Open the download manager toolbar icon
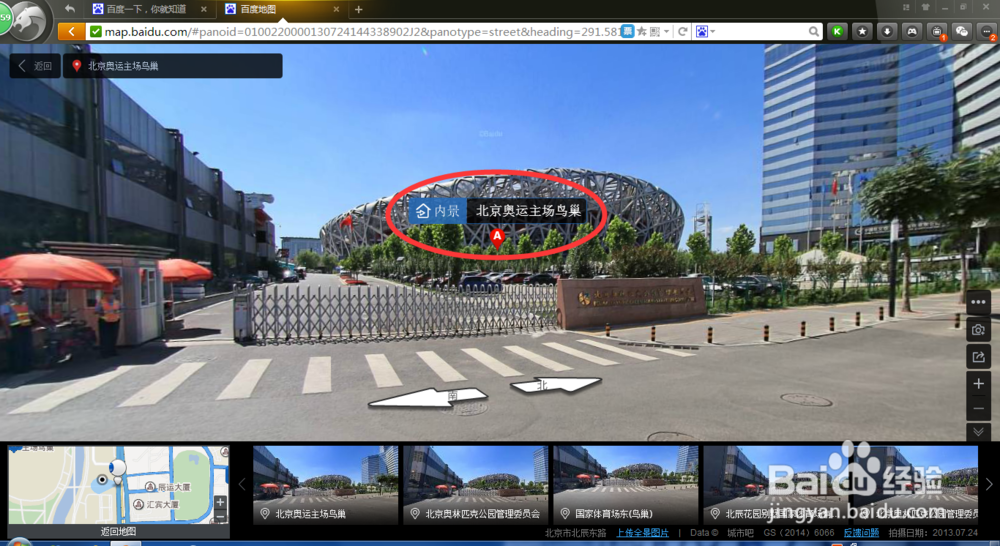Screen dimensions: 1000x546 pos(887,31)
